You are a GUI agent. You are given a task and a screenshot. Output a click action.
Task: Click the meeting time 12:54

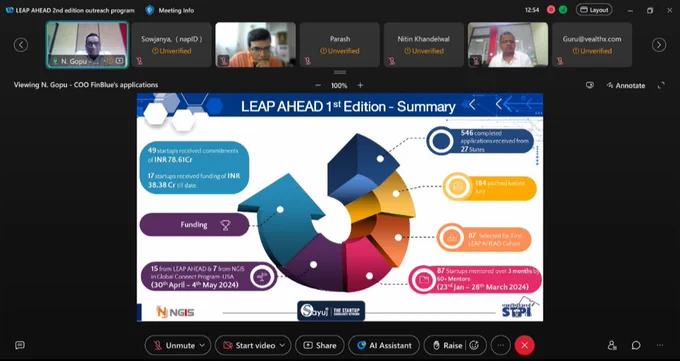[x=532, y=10]
